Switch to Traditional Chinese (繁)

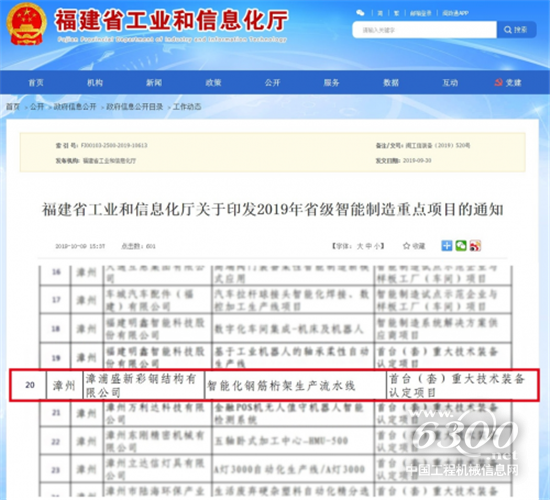click(x=396, y=13)
